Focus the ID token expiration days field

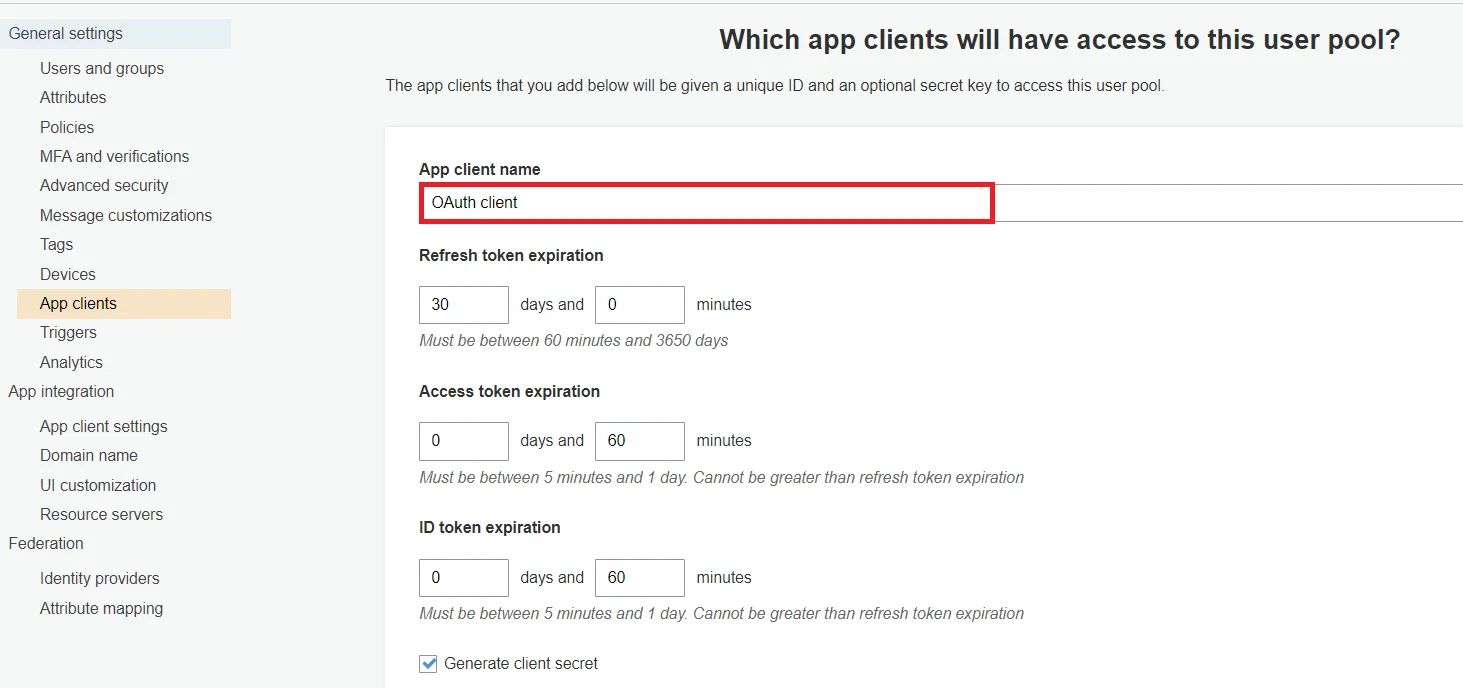464,578
